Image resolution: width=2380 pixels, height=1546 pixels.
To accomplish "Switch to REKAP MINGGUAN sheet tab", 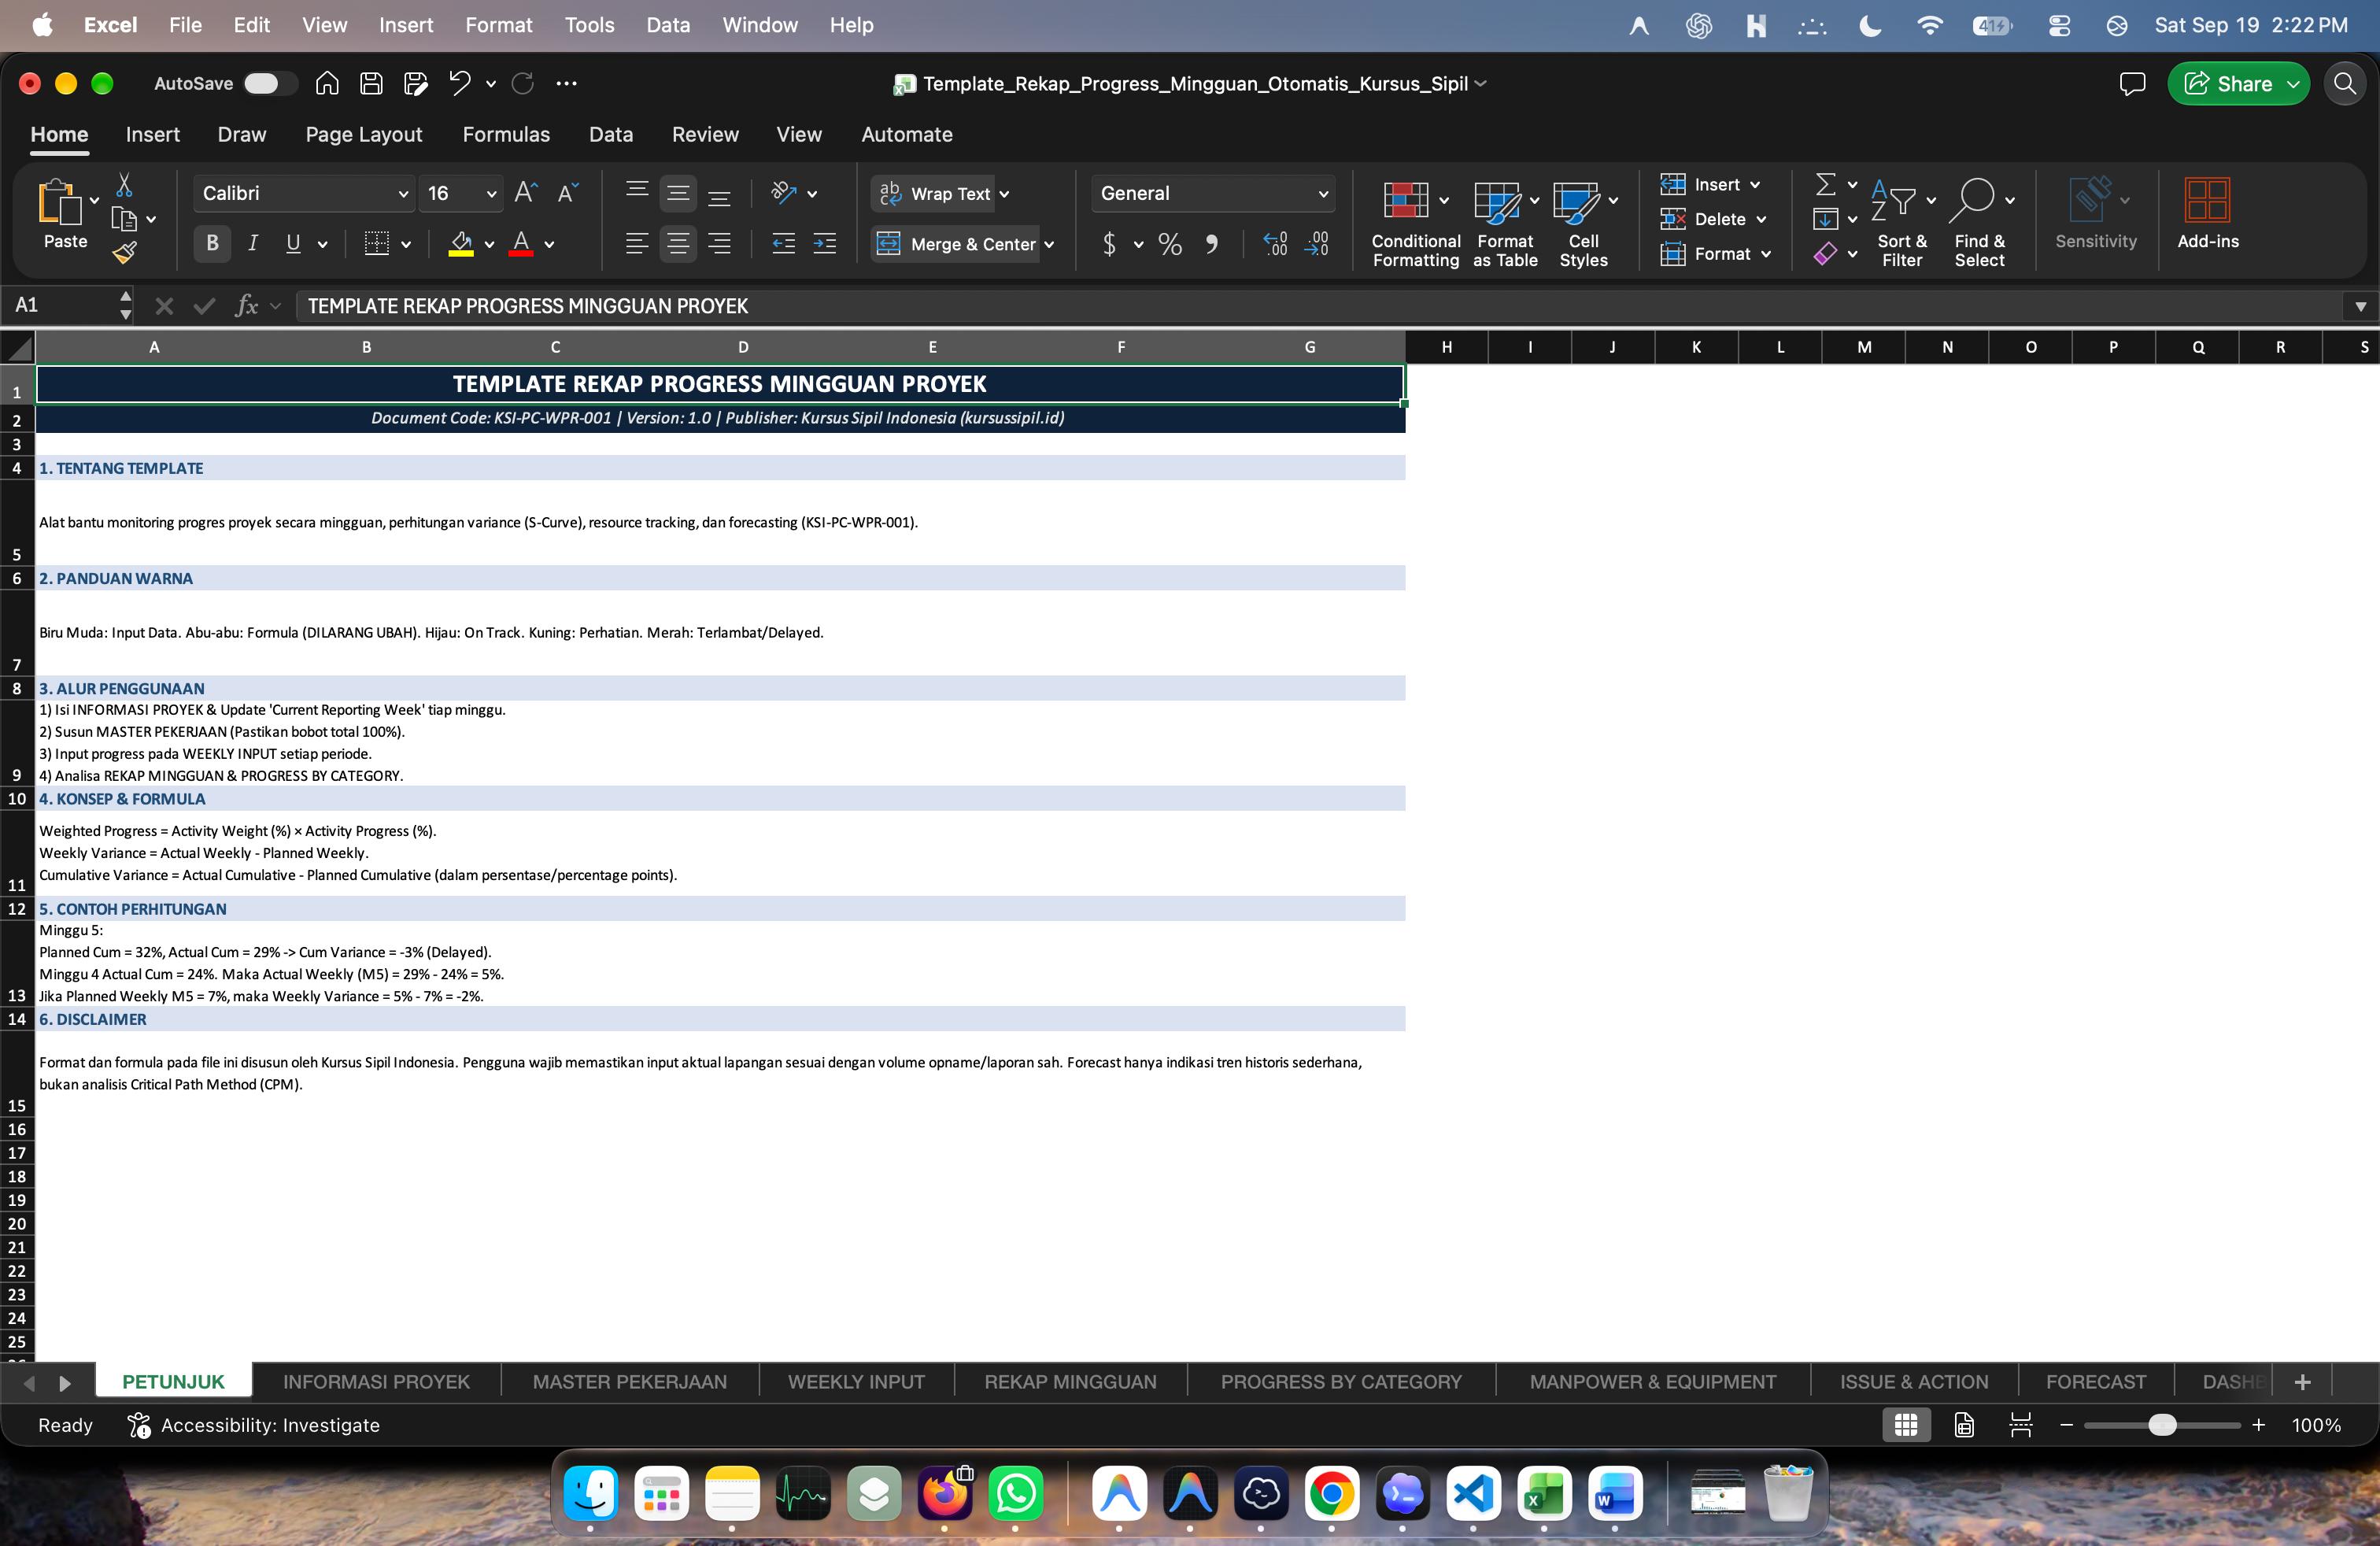I will [x=1070, y=1382].
